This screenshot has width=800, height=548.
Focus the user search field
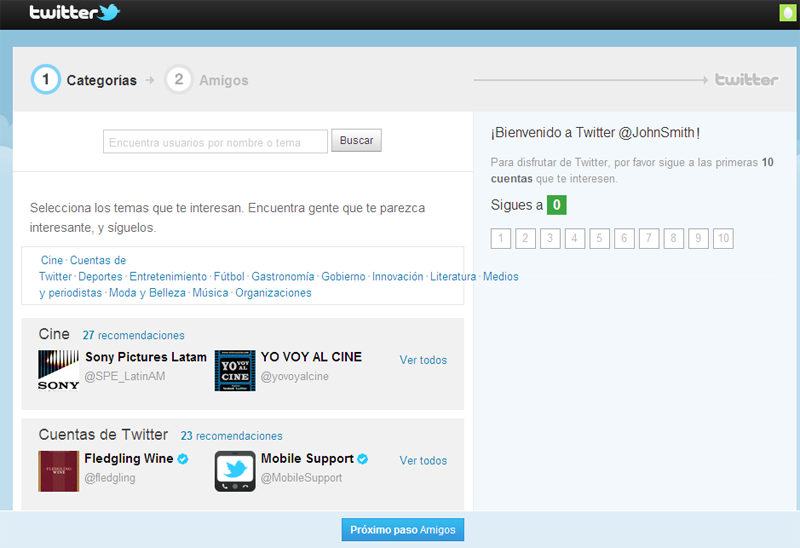pyautogui.click(x=215, y=142)
